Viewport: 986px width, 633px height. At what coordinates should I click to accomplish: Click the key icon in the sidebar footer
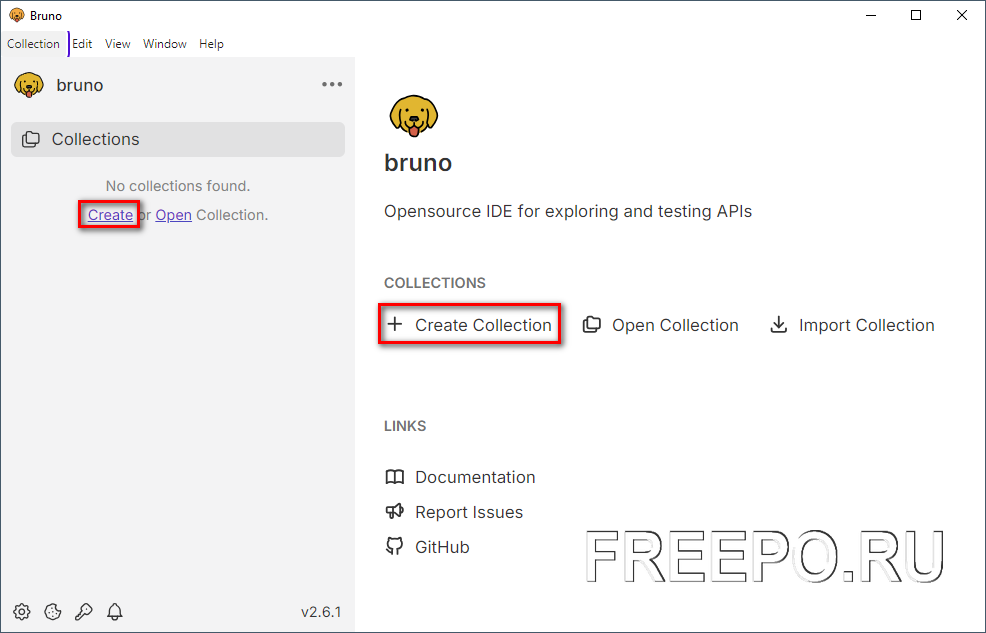click(x=84, y=612)
